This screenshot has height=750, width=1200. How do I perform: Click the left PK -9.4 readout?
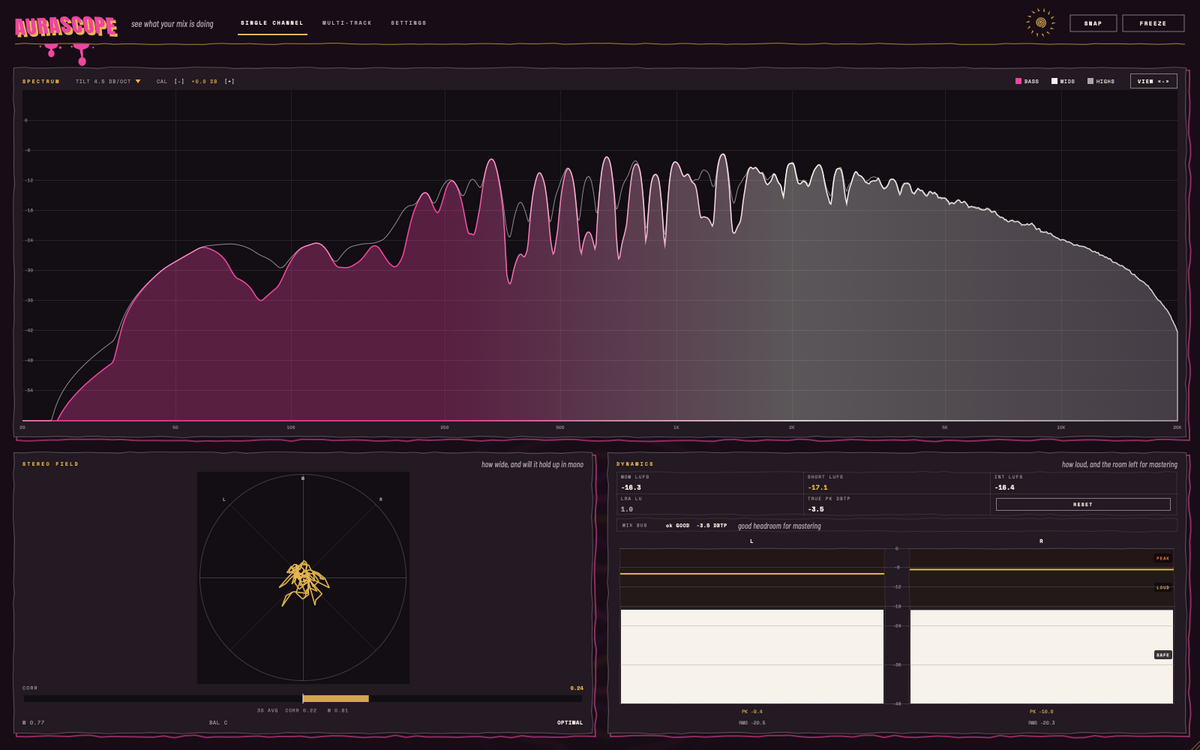[x=752, y=712]
